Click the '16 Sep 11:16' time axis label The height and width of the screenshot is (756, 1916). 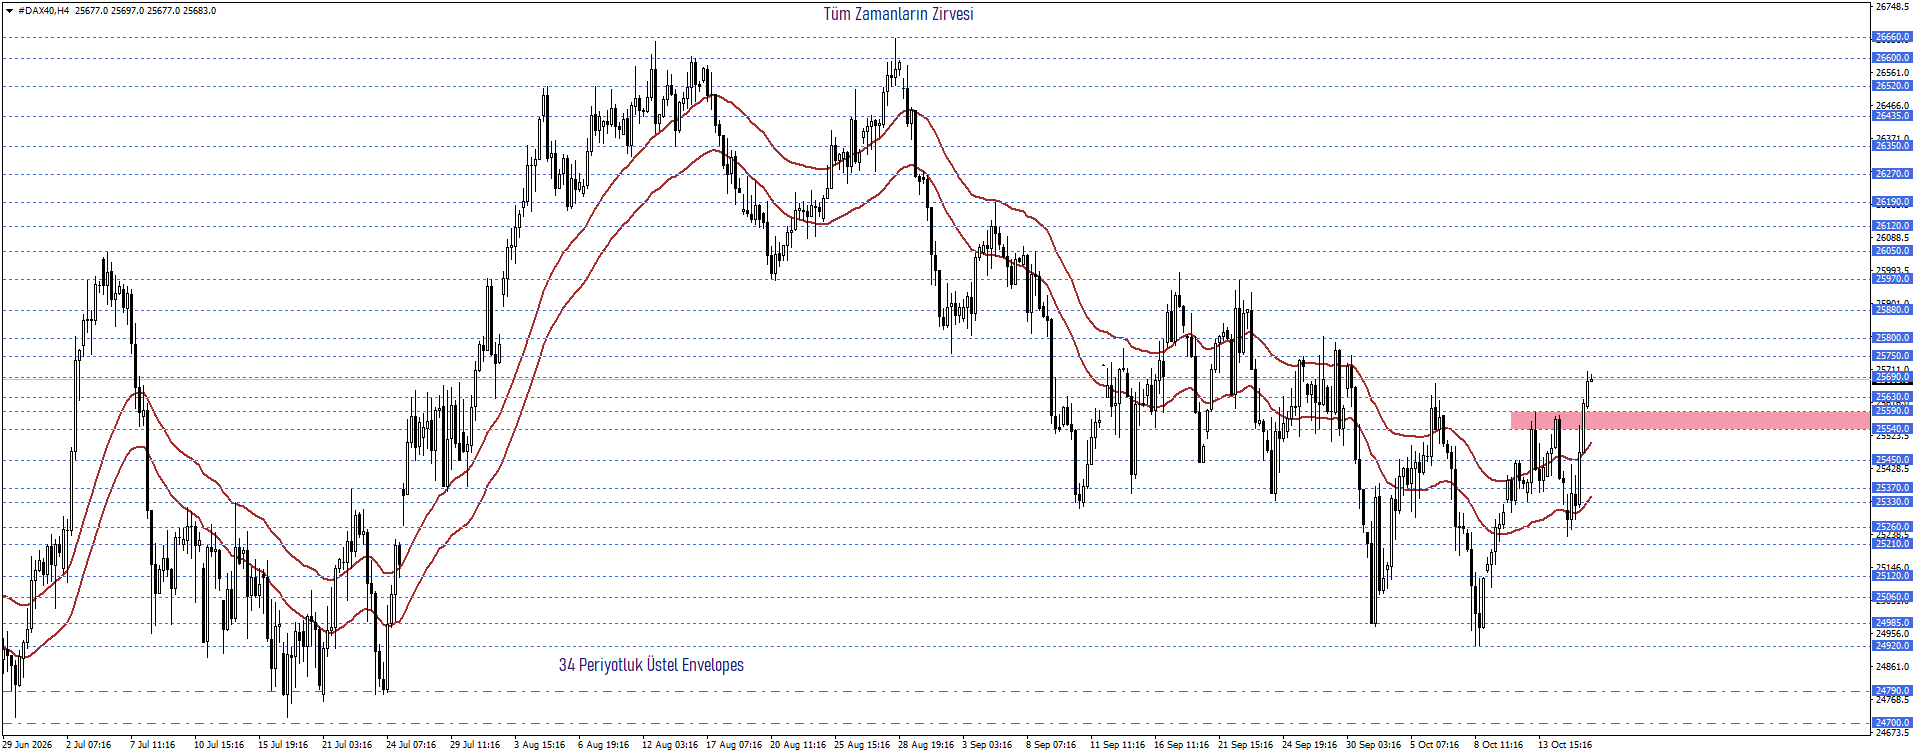click(x=1181, y=745)
